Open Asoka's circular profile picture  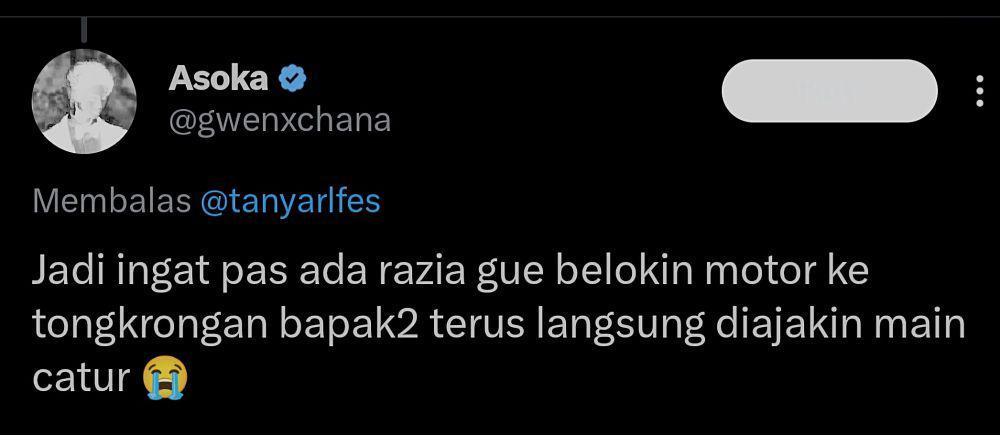pyautogui.click(x=84, y=101)
